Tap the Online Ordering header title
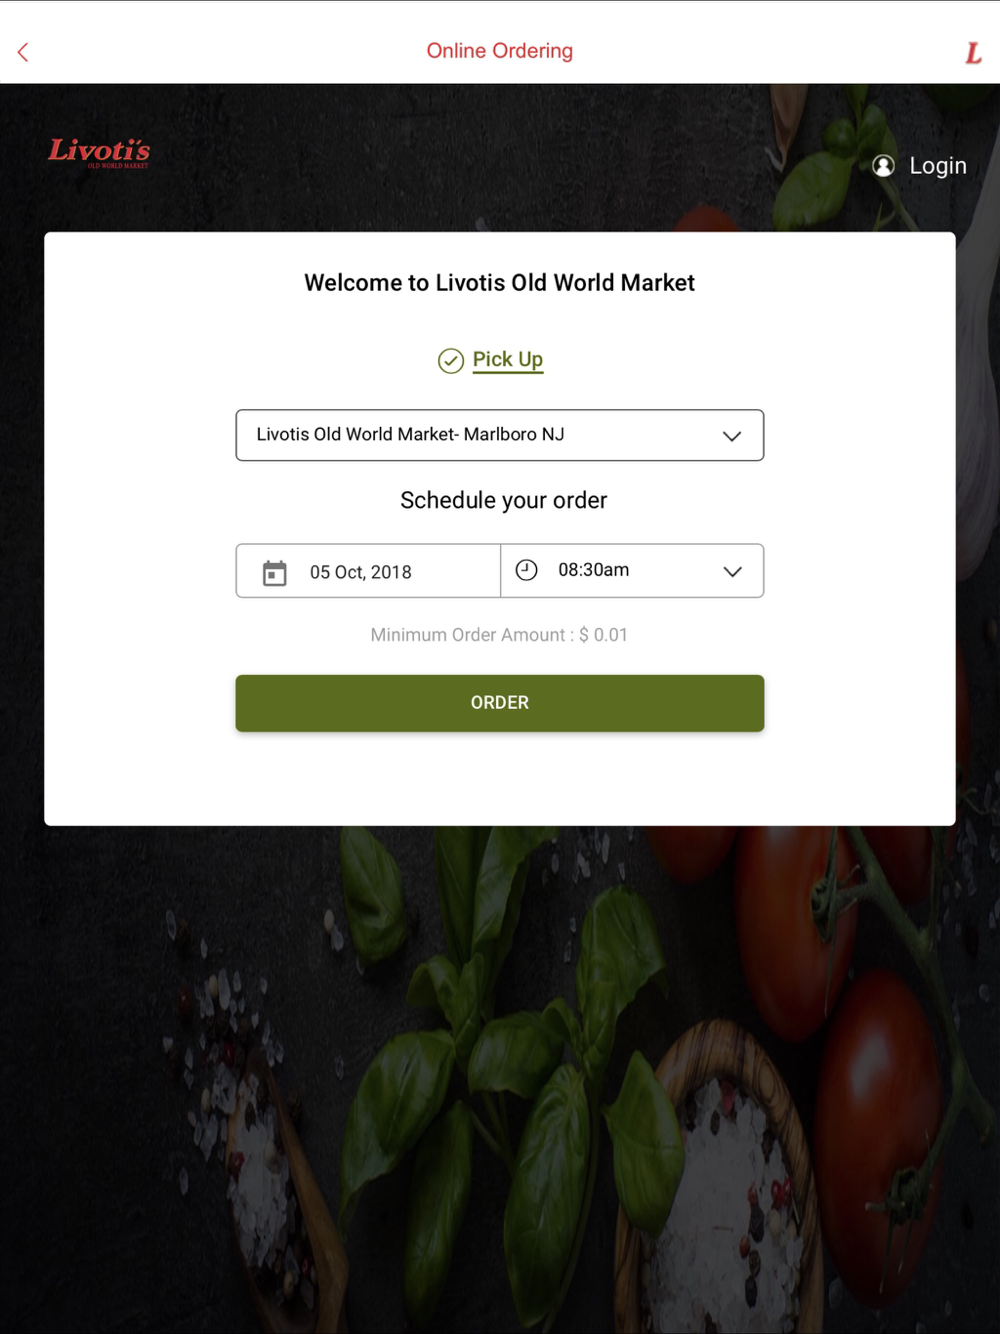The image size is (1000, 1334). pos(500,51)
